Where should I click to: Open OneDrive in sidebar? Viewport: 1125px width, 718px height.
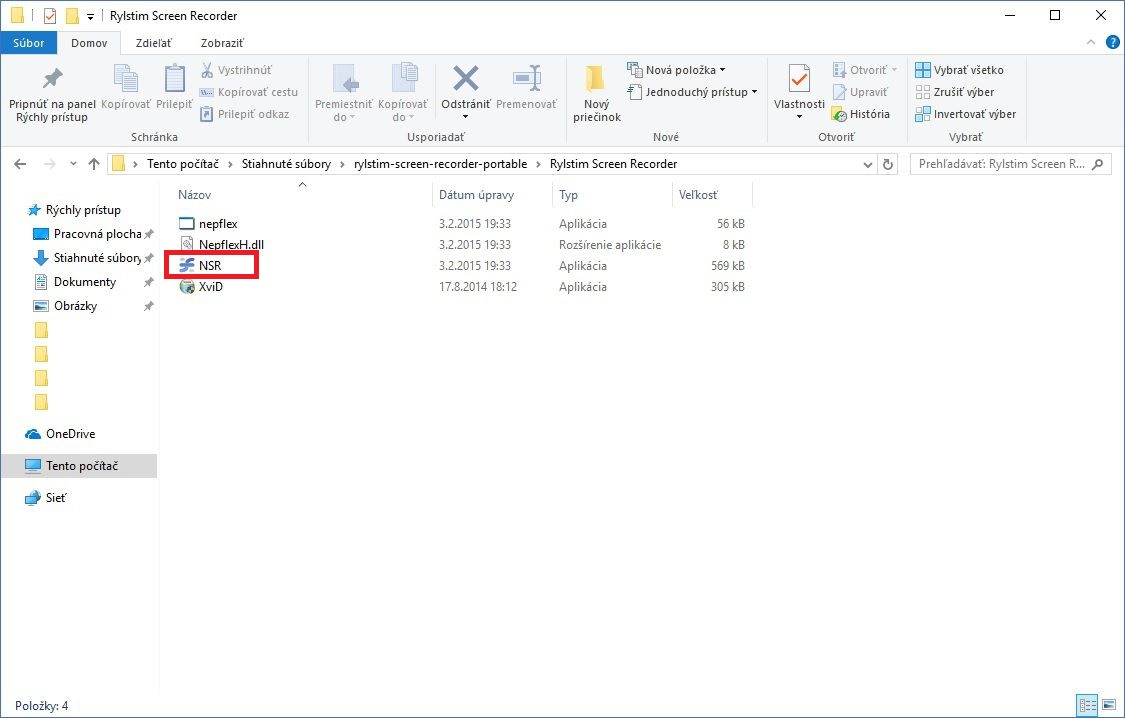61,434
